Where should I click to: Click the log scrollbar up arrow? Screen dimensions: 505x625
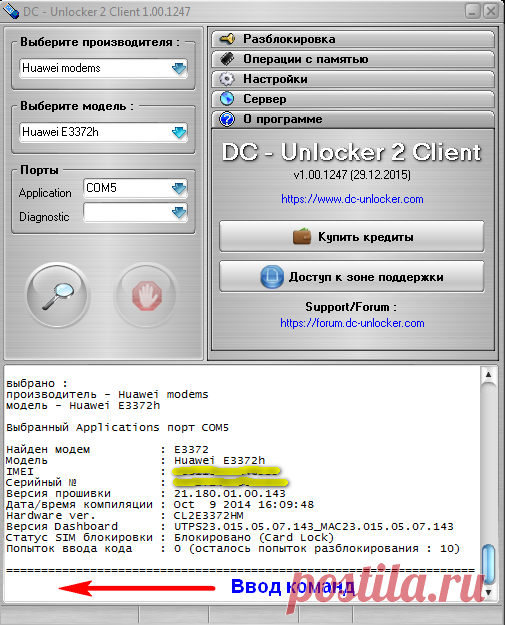(488, 375)
